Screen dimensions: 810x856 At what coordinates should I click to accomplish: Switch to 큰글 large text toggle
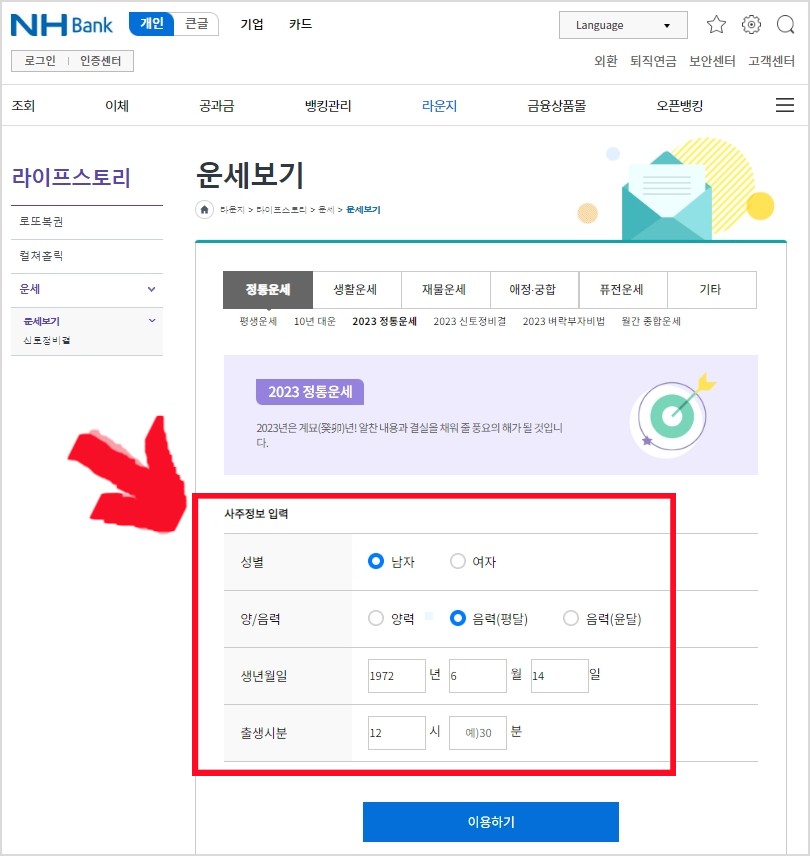[196, 24]
